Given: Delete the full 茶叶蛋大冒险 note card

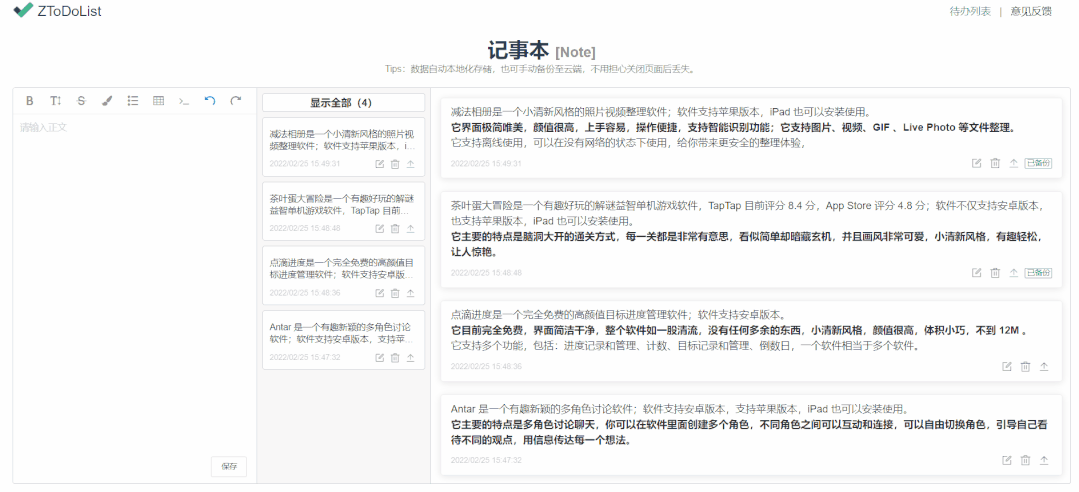Looking at the screenshot, I should point(995,272).
